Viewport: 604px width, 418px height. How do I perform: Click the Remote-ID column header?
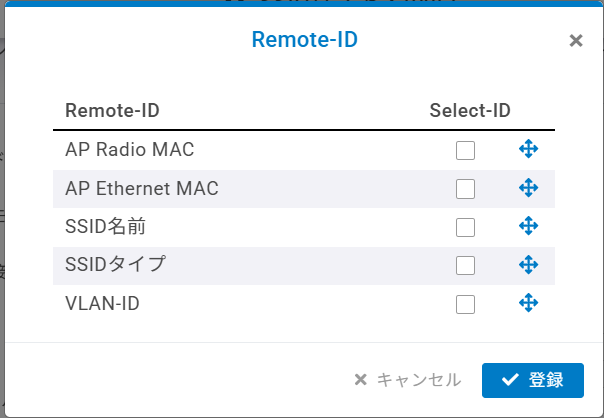[112, 110]
